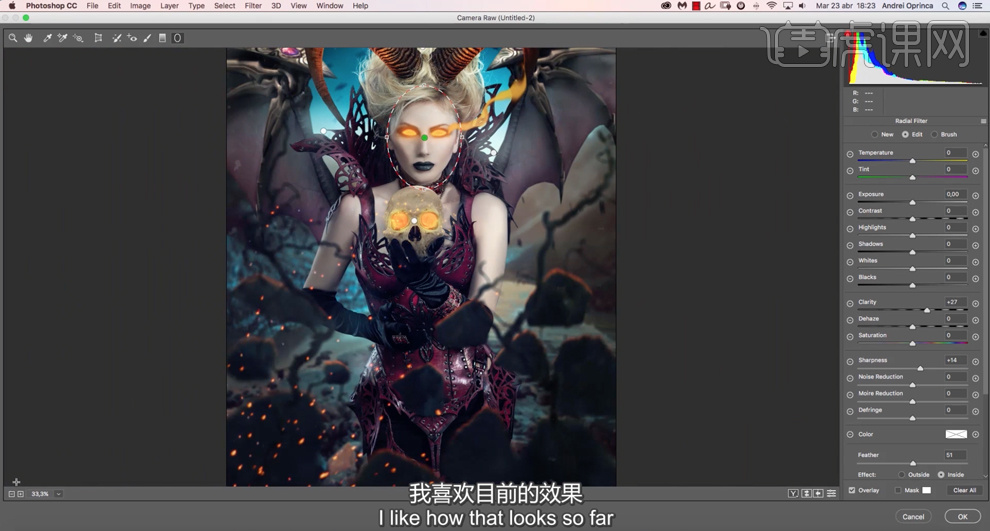The width and height of the screenshot is (990, 531).
Task: Select the Red Eye Removal tool
Action: click(132, 38)
